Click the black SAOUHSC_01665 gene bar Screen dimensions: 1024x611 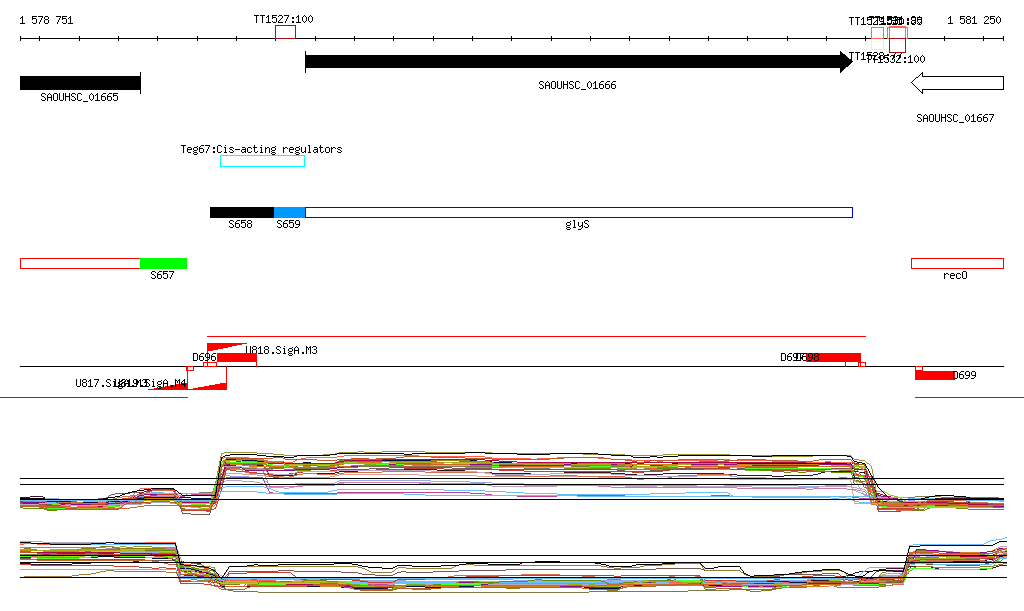coord(80,83)
